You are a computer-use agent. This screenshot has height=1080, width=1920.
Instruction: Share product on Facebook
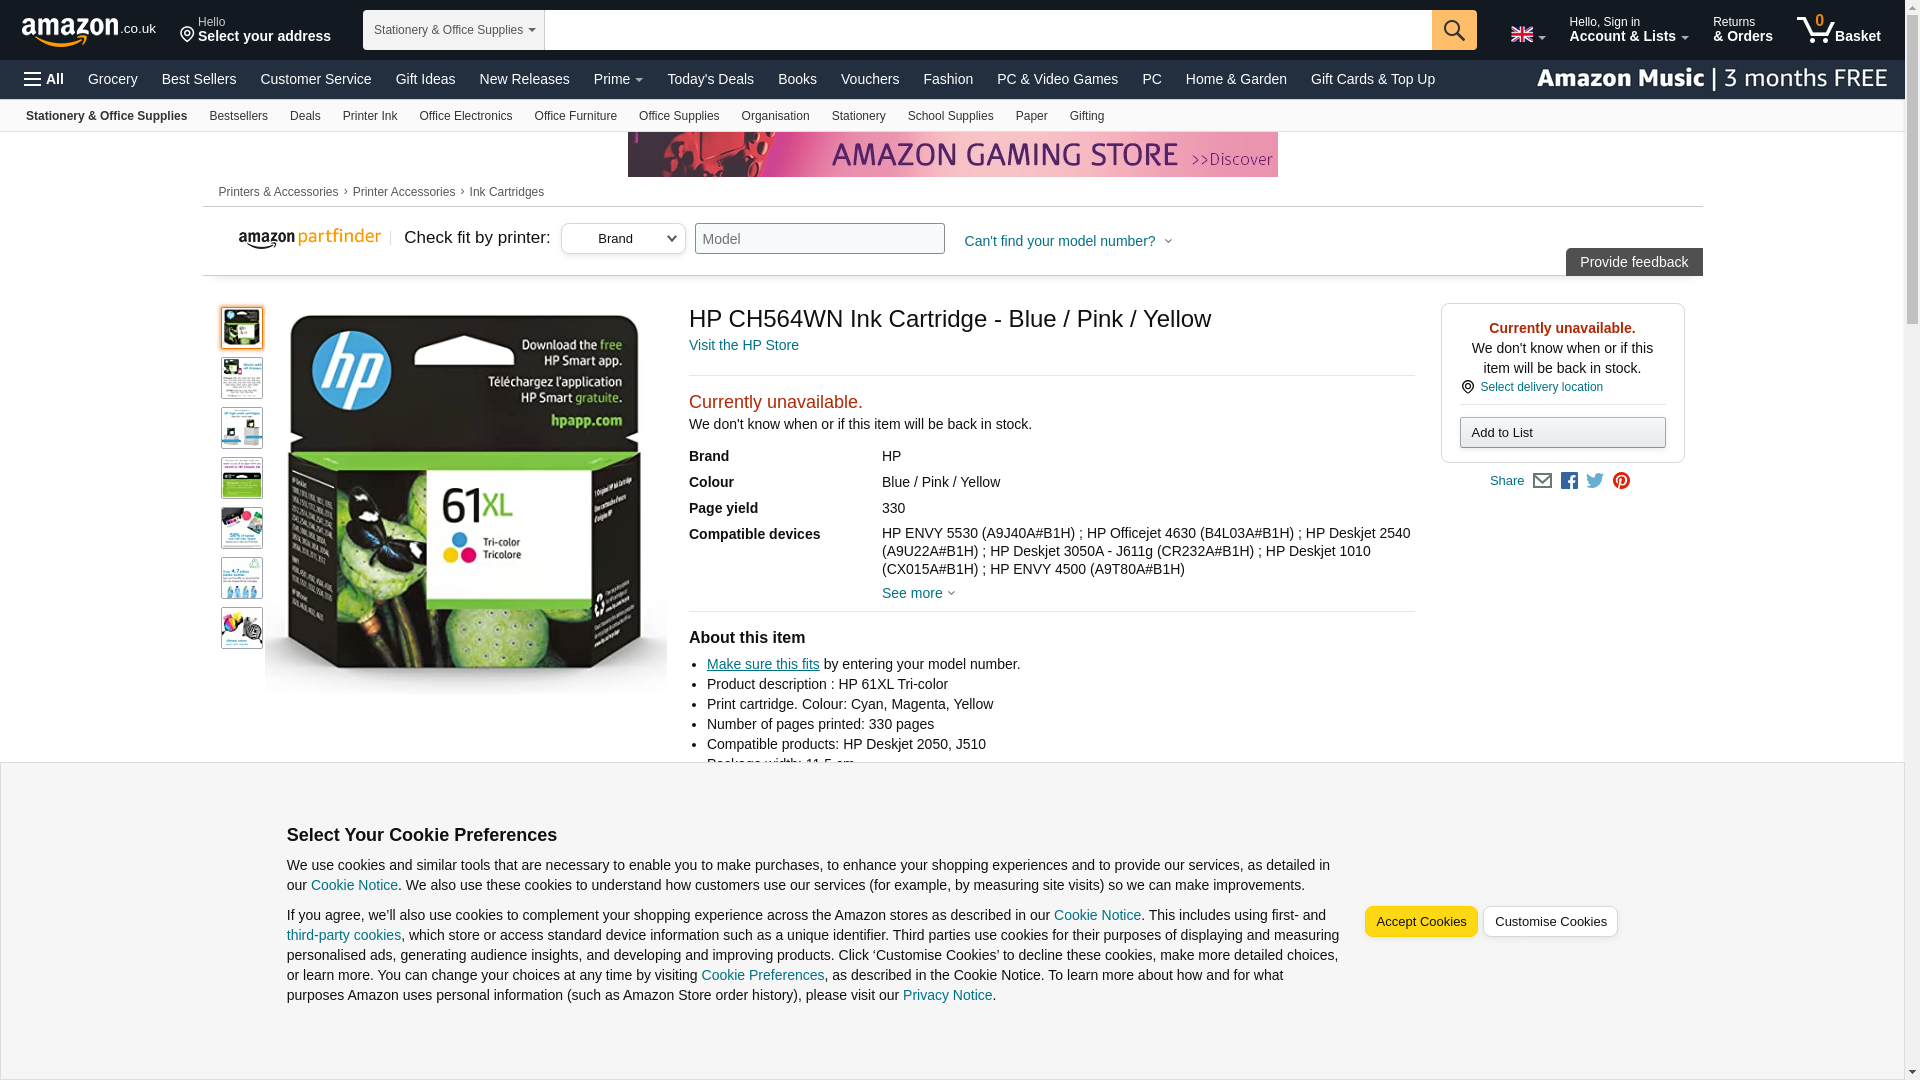pos(1569,481)
